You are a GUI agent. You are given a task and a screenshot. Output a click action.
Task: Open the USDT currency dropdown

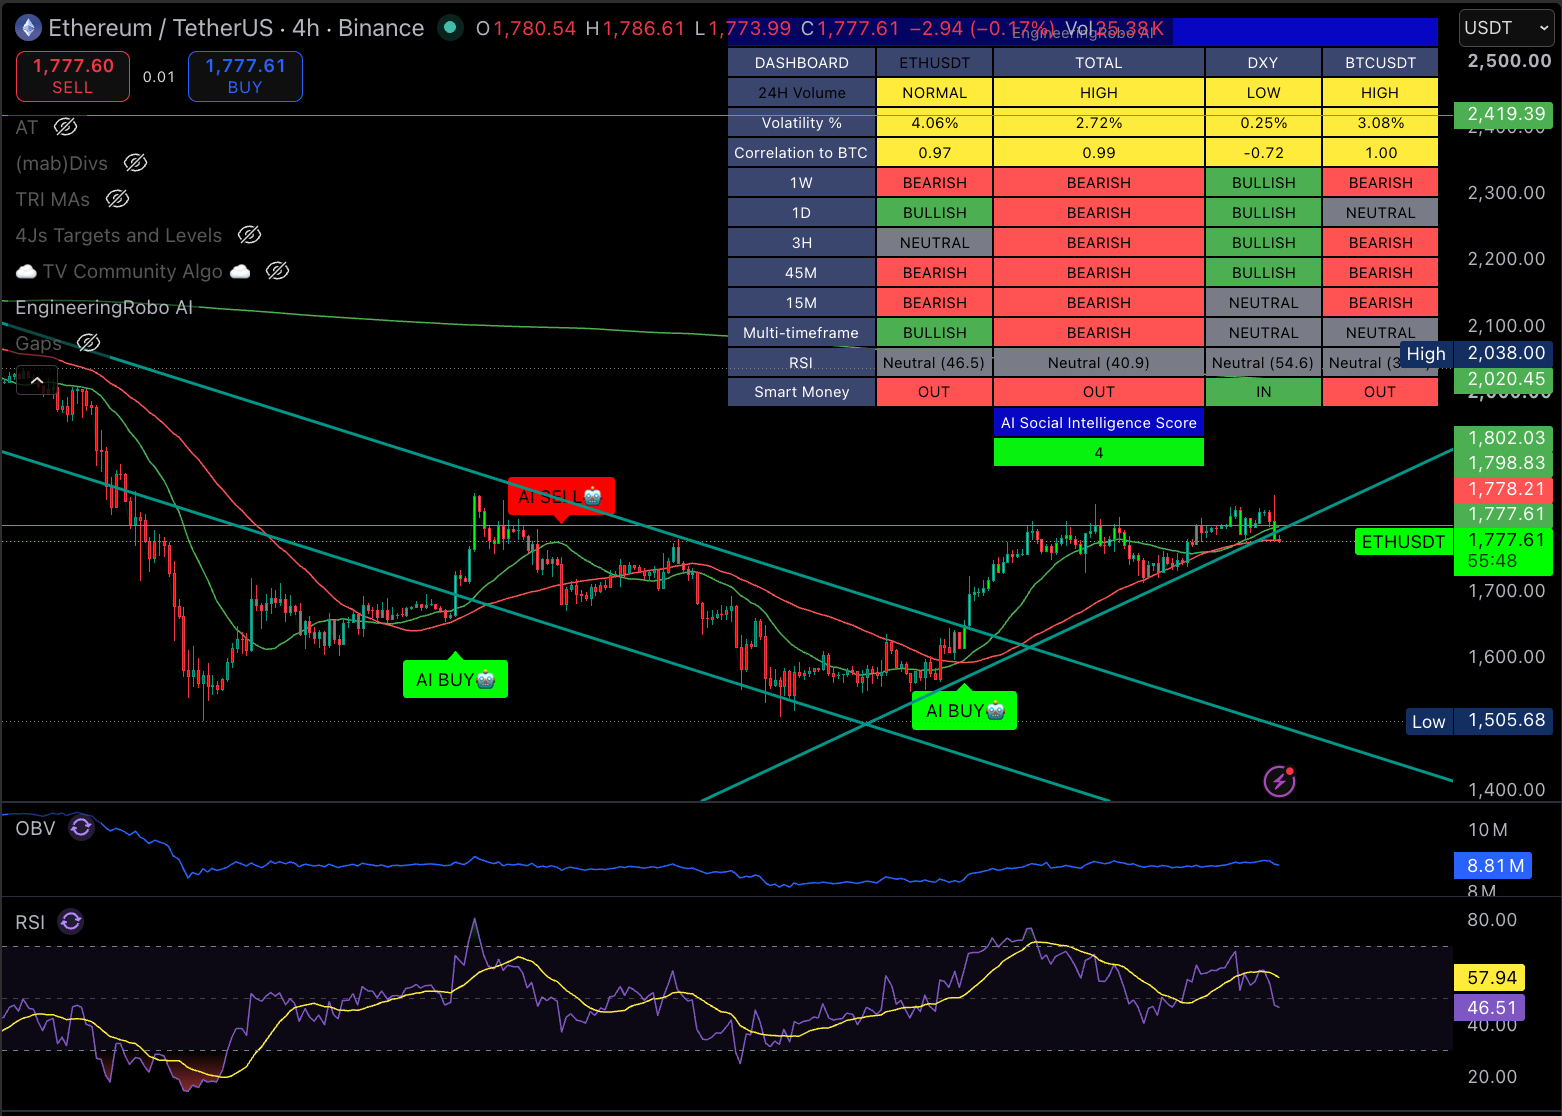1507,28
